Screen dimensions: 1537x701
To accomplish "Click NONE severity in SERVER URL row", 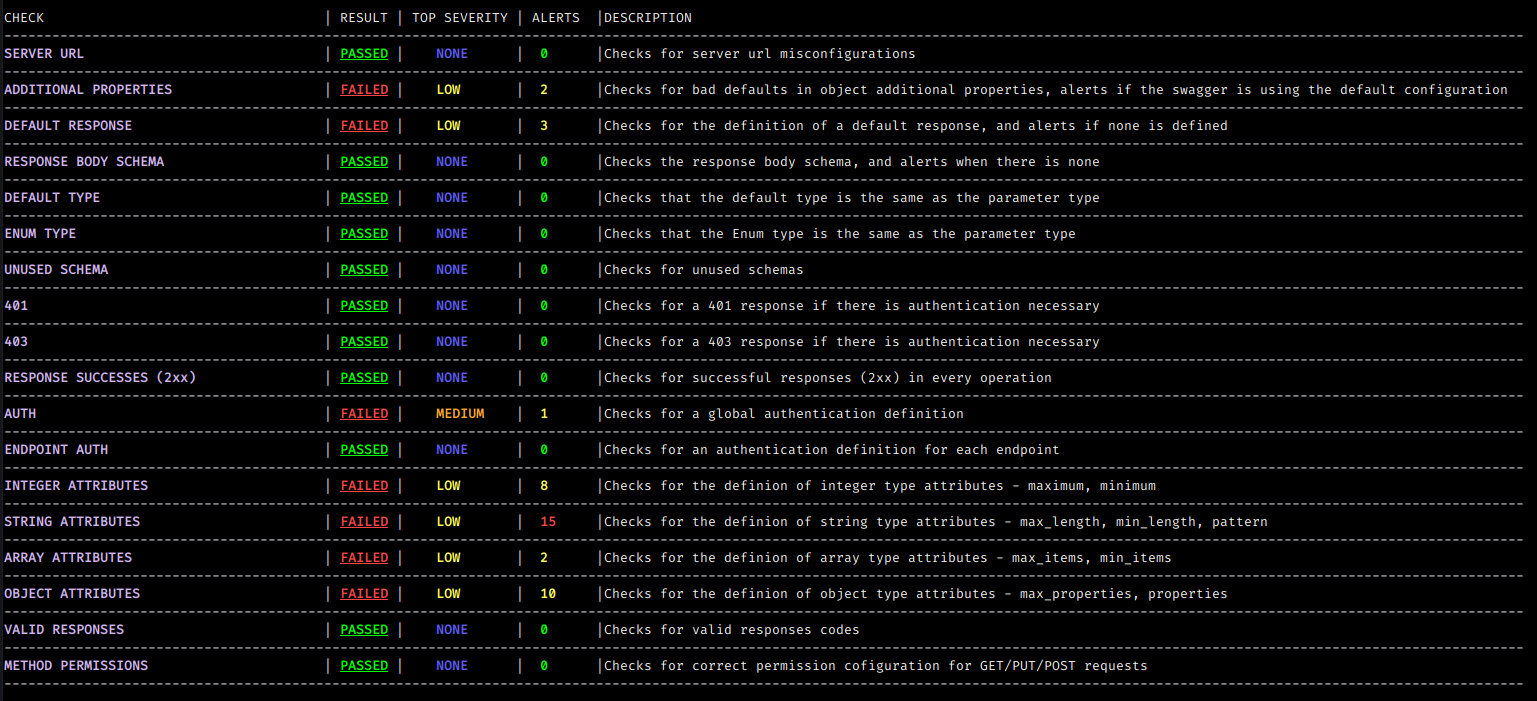I will tap(452, 54).
